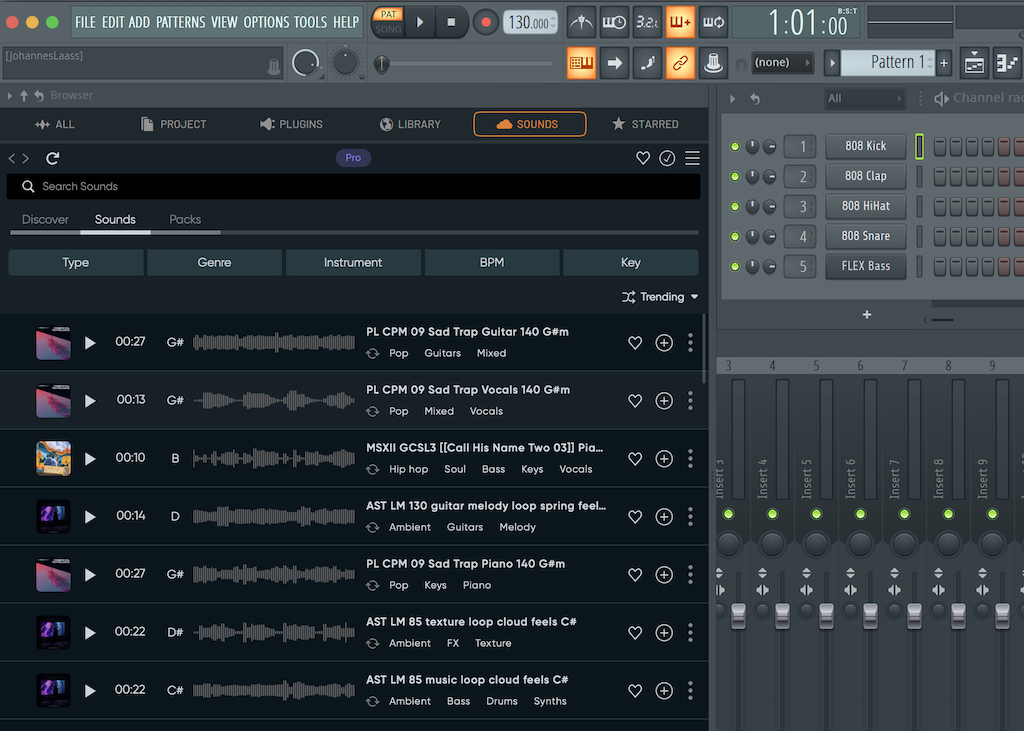Mute the 808 Kick channel
The image size is (1024, 731).
tap(735, 147)
